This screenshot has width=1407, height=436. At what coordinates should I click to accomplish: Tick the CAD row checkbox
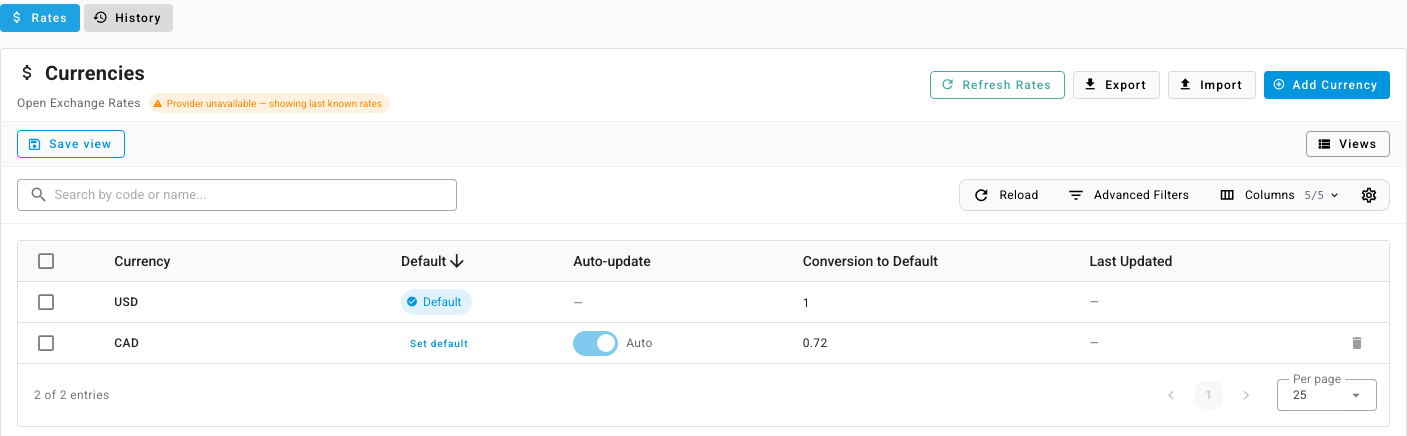(46, 343)
